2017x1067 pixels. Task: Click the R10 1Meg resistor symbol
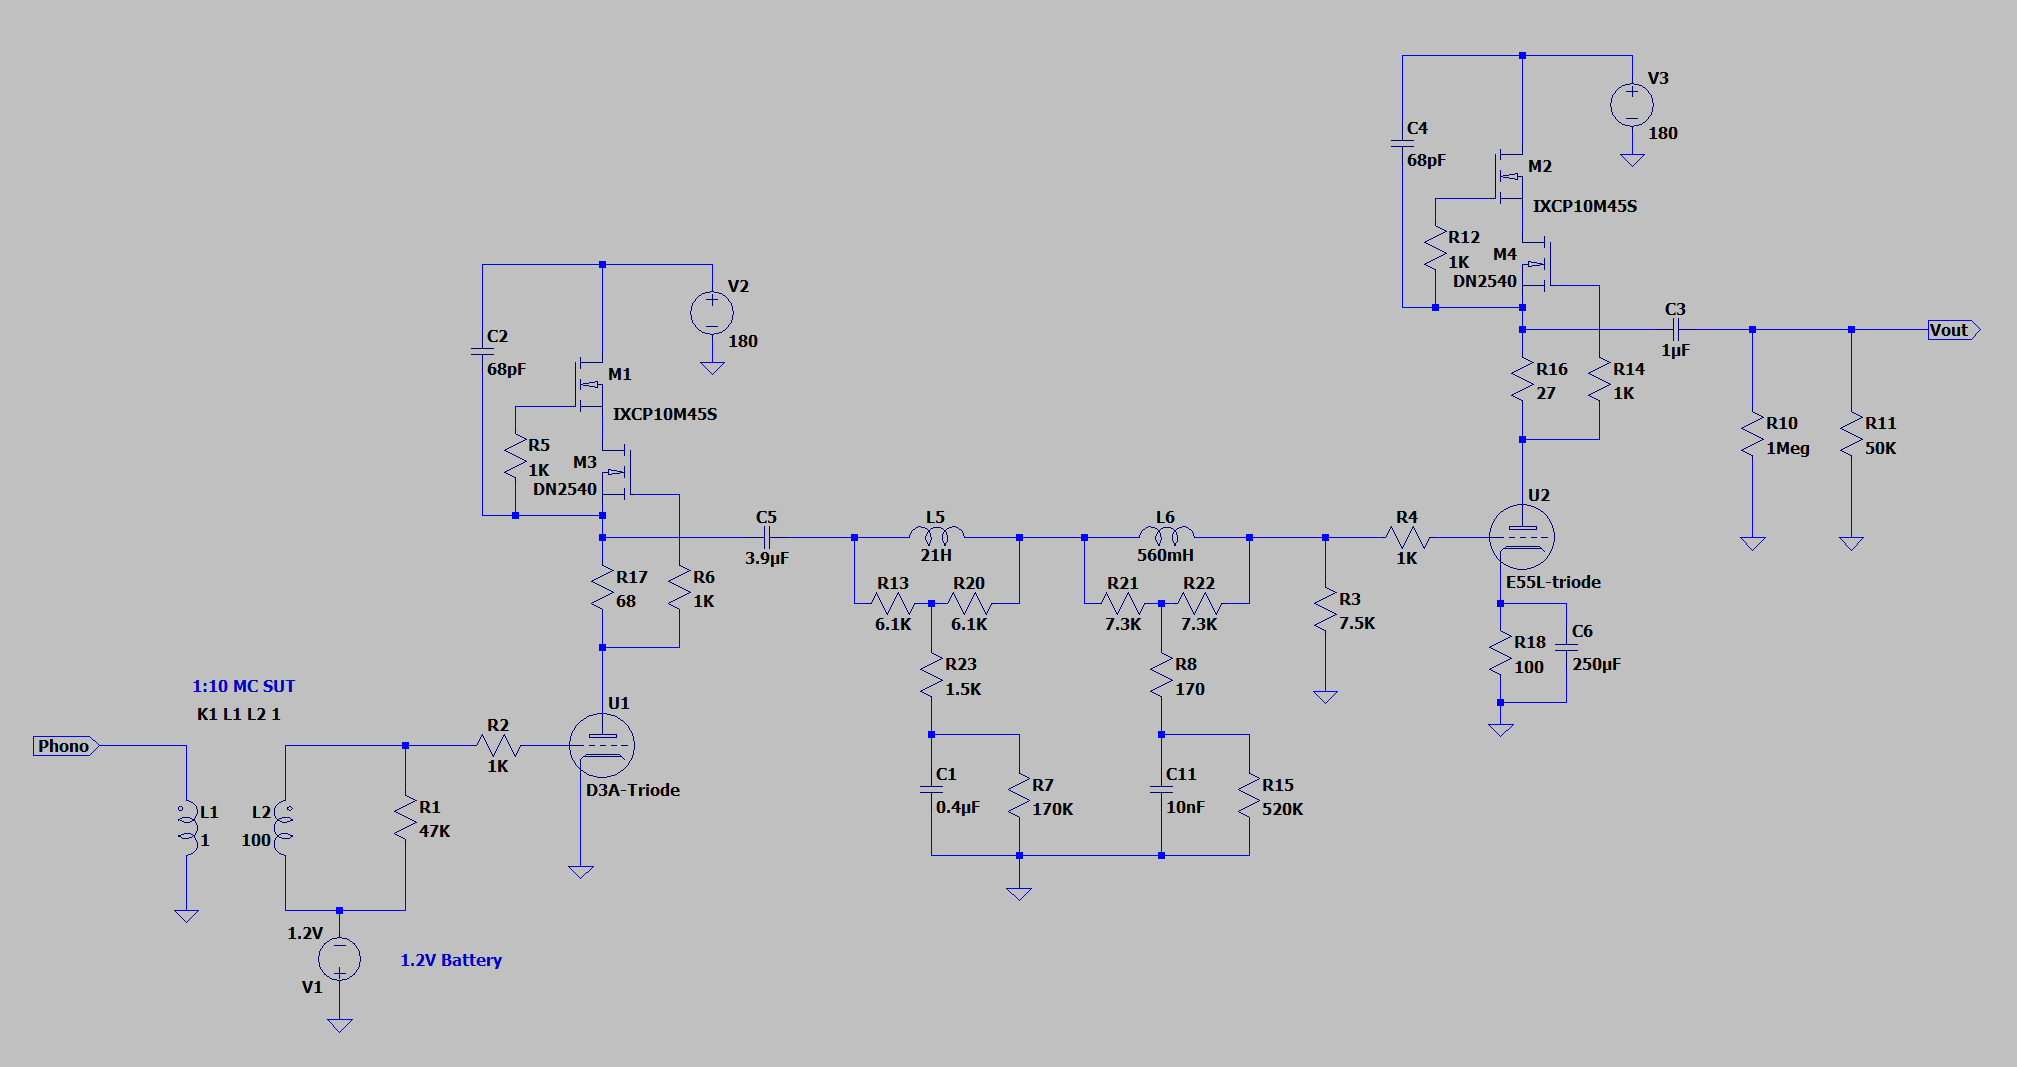coord(1752,434)
